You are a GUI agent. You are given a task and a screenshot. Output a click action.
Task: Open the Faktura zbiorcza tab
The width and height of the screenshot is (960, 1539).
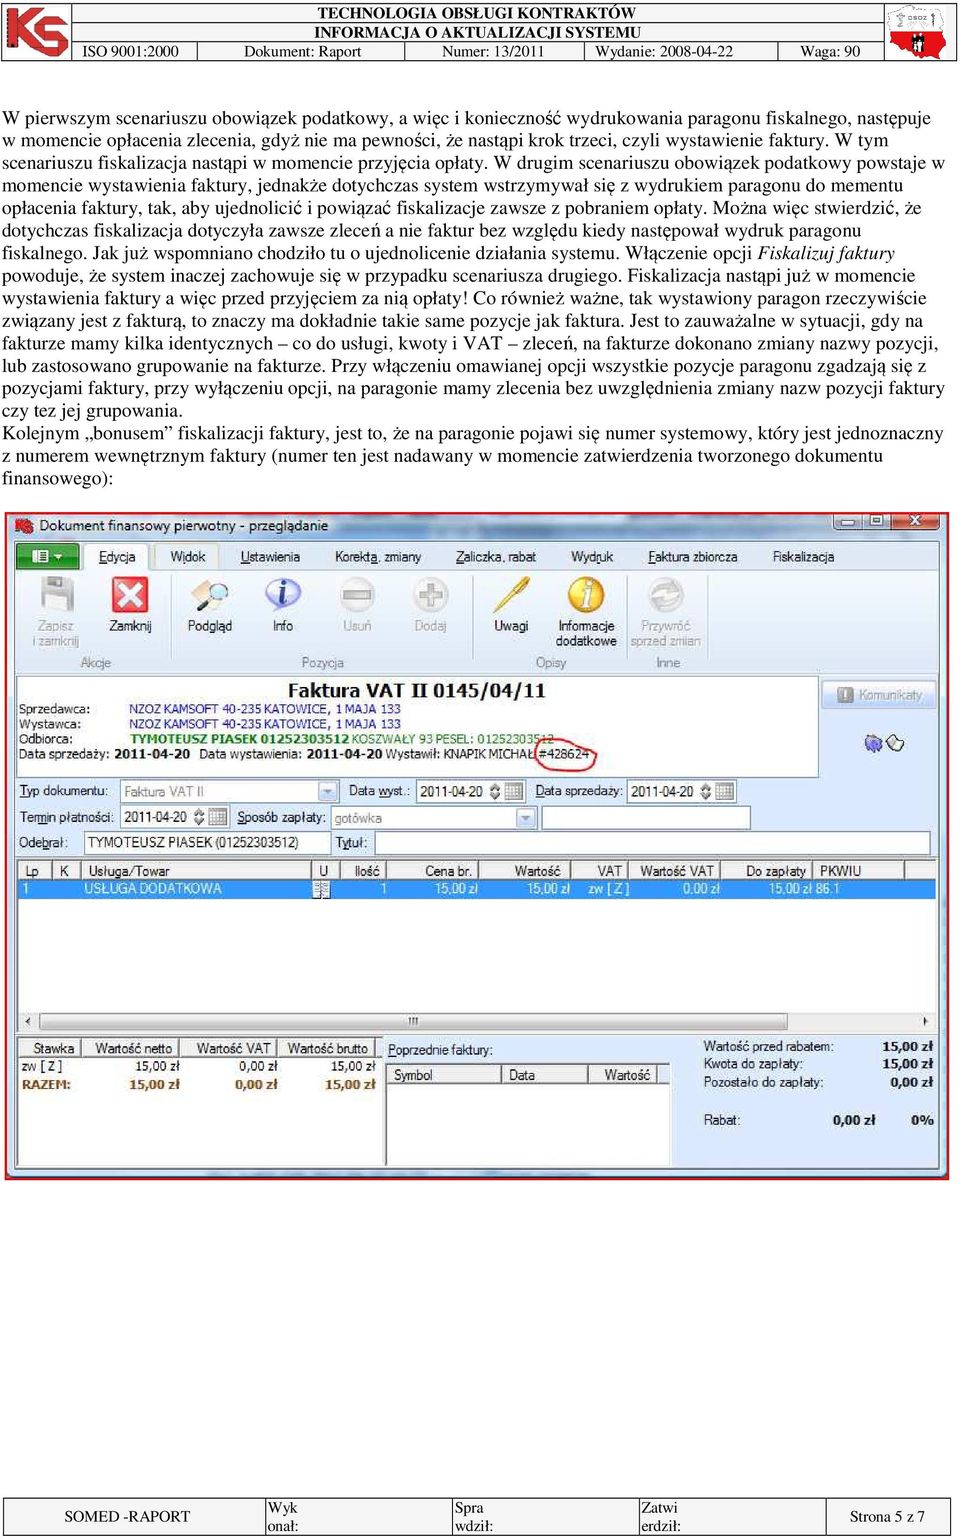tap(693, 557)
